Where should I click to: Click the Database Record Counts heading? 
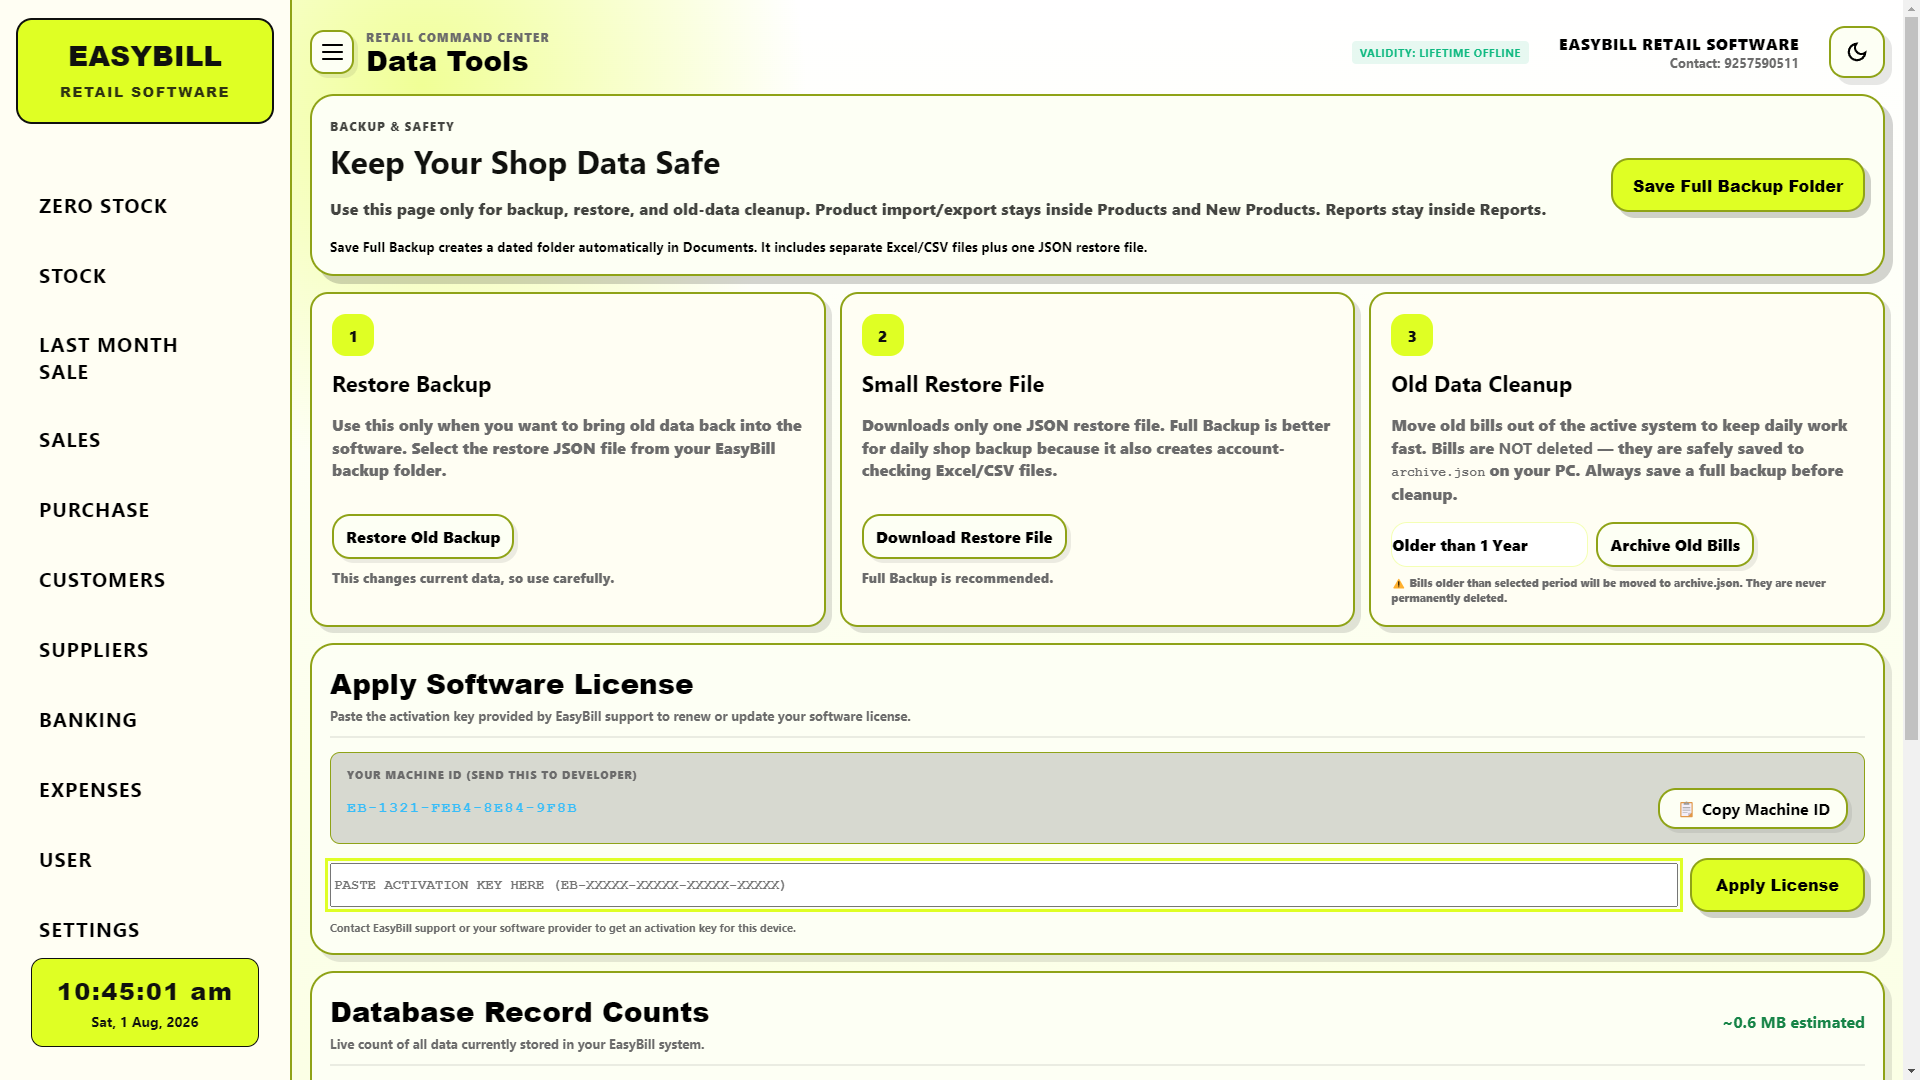[519, 1012]
